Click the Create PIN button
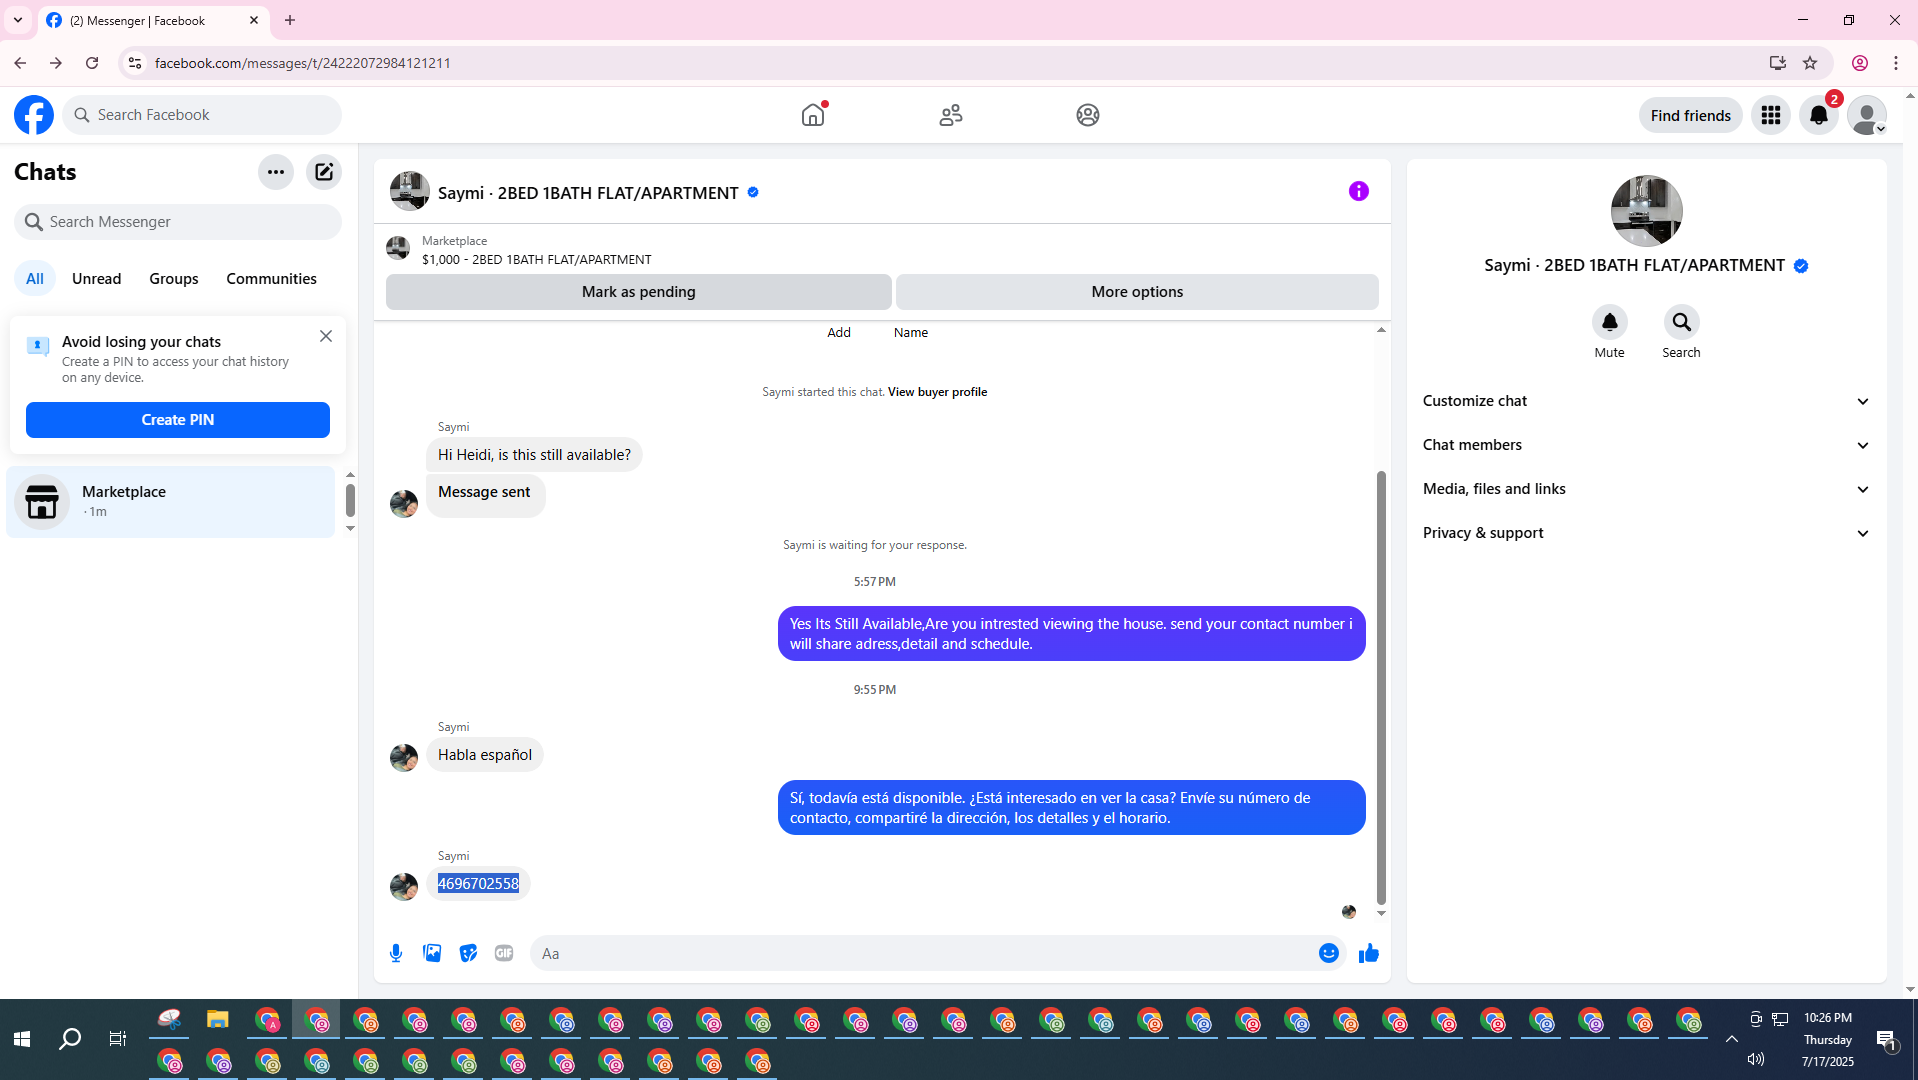This screenshot has height=1080, width=1918. coord(178,420)
